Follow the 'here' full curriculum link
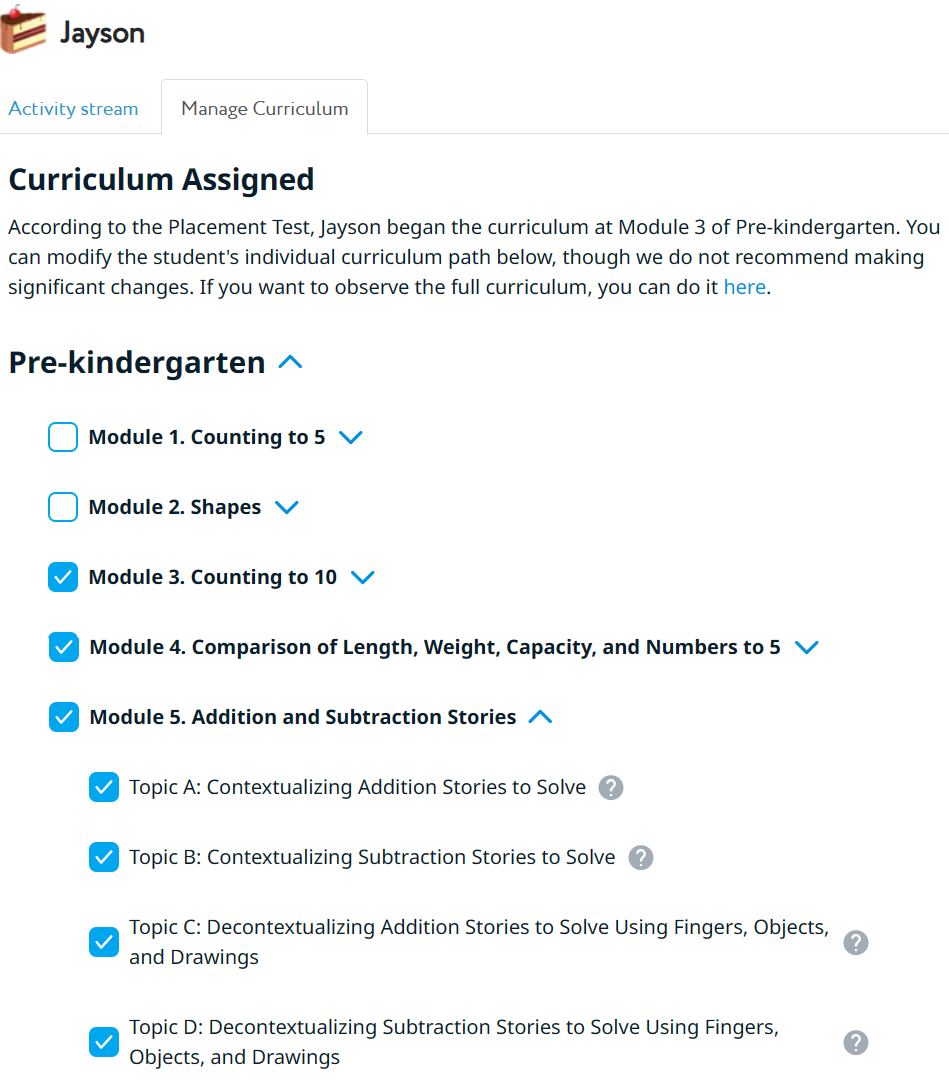949x1089 pixels. tap(744, 287)
